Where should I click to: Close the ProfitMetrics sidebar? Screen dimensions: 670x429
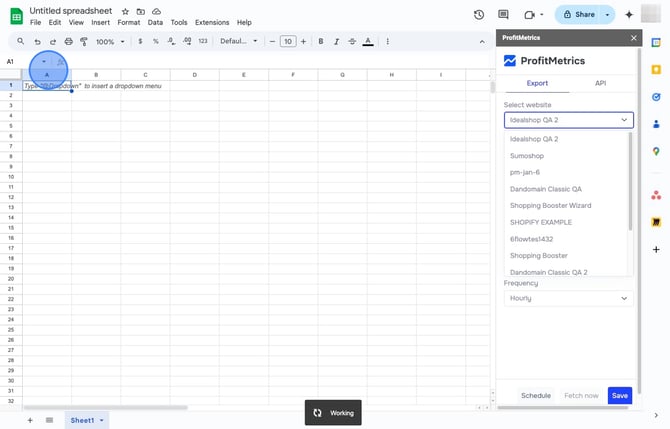click(x=634, y=38)
